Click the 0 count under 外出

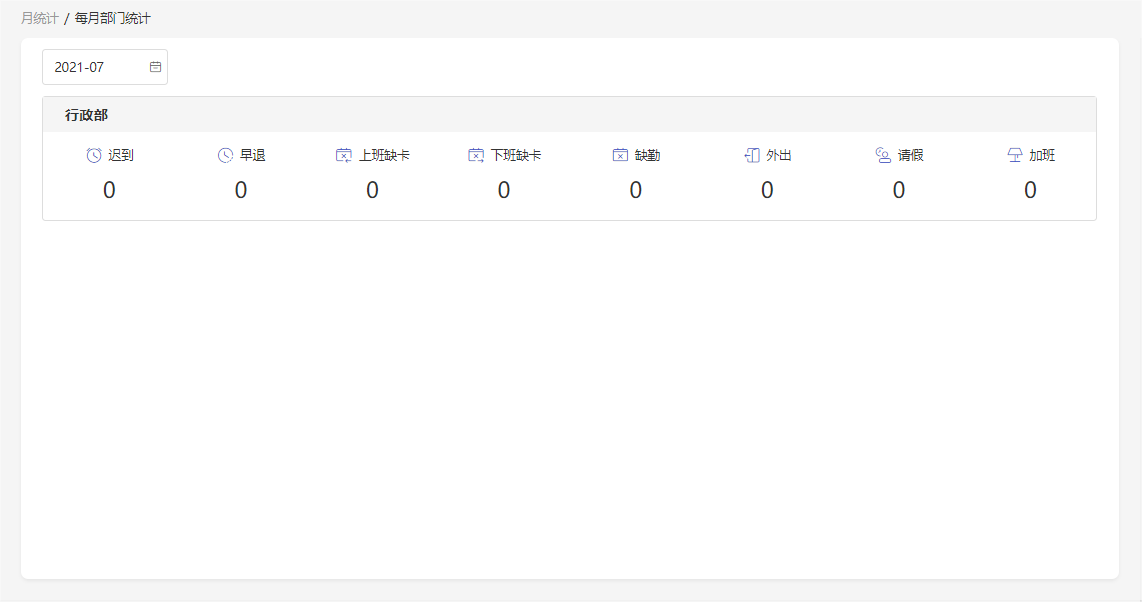767,190
